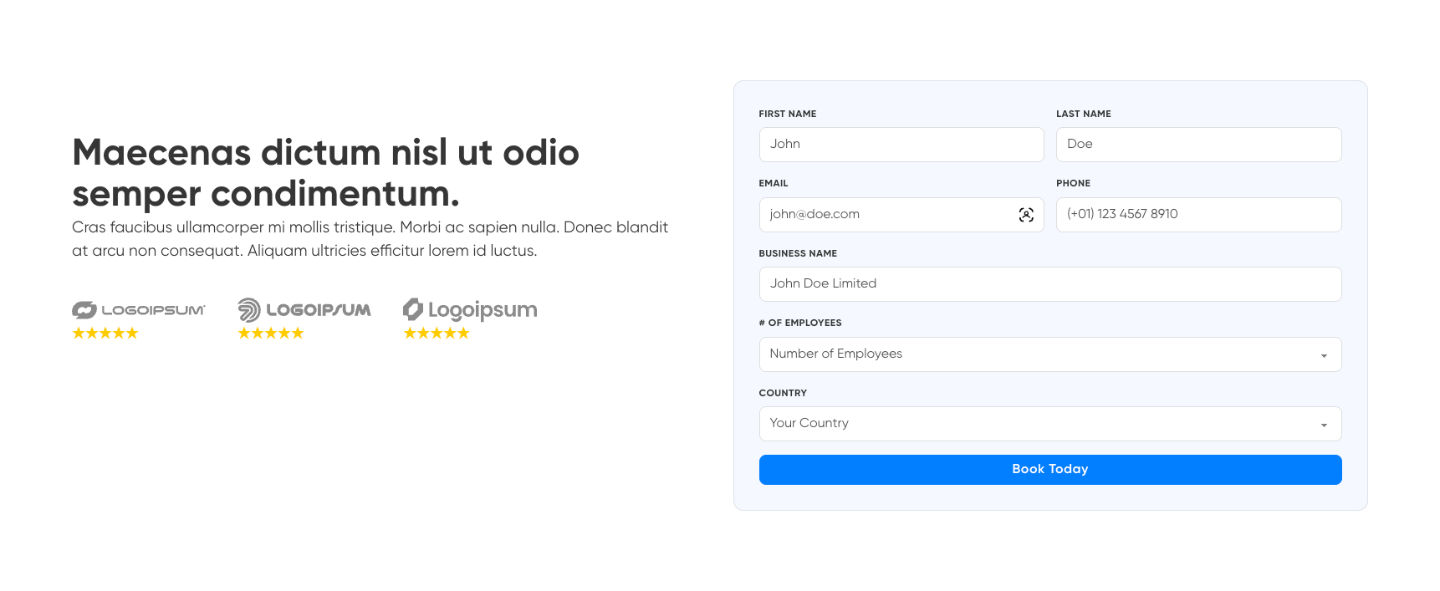Click the star rating under the third logo
This screenshot has width=1440, height=591.
pos(436,333)
